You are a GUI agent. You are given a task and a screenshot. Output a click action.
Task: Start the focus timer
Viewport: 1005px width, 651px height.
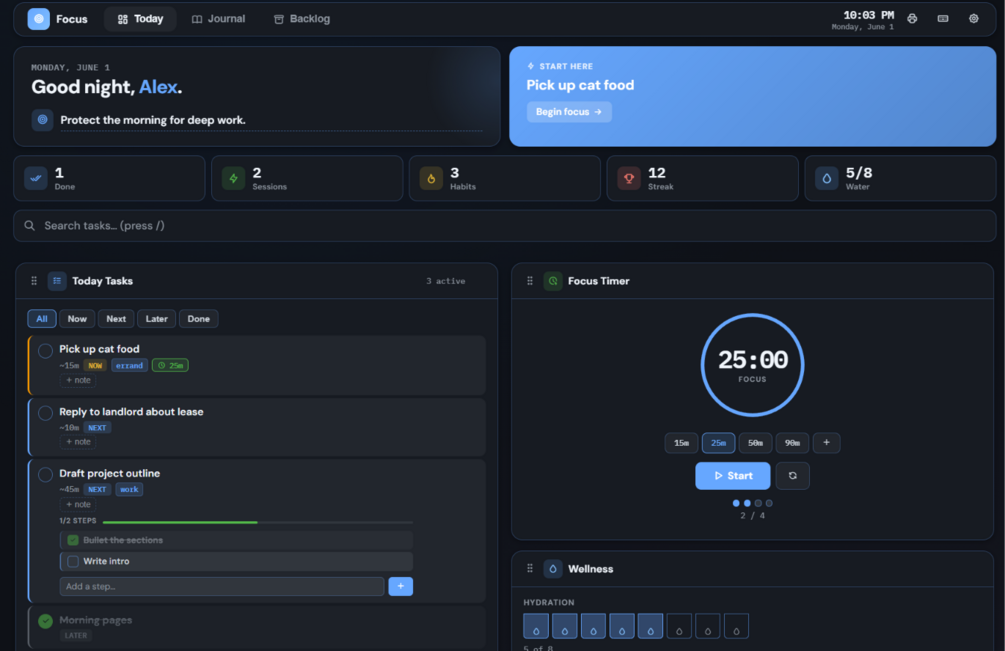[x=733, y=475]
